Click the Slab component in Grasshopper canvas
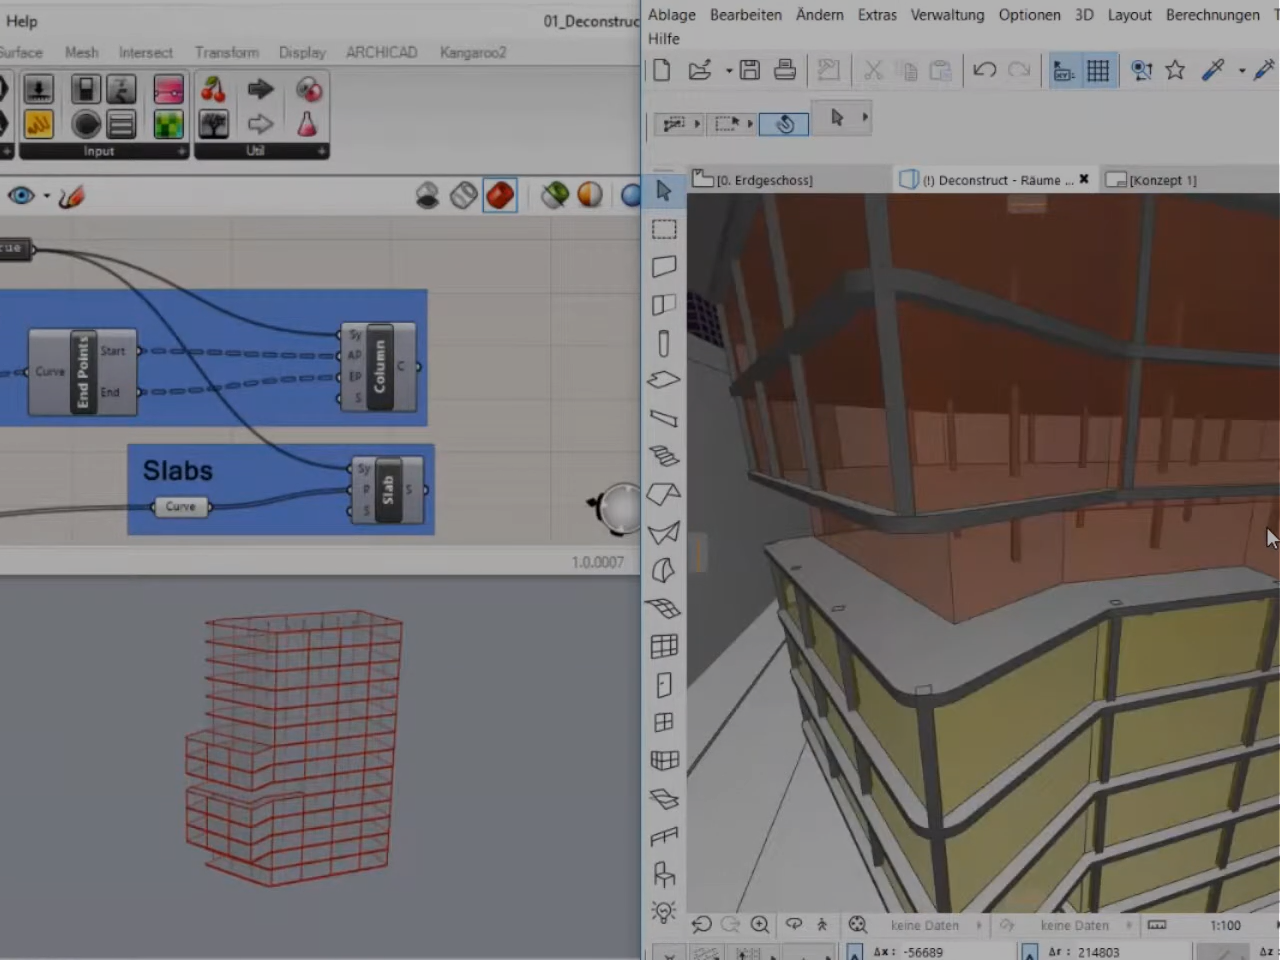Image resolution: width=1280 pixels, height=960 pixels. [388, 490]
